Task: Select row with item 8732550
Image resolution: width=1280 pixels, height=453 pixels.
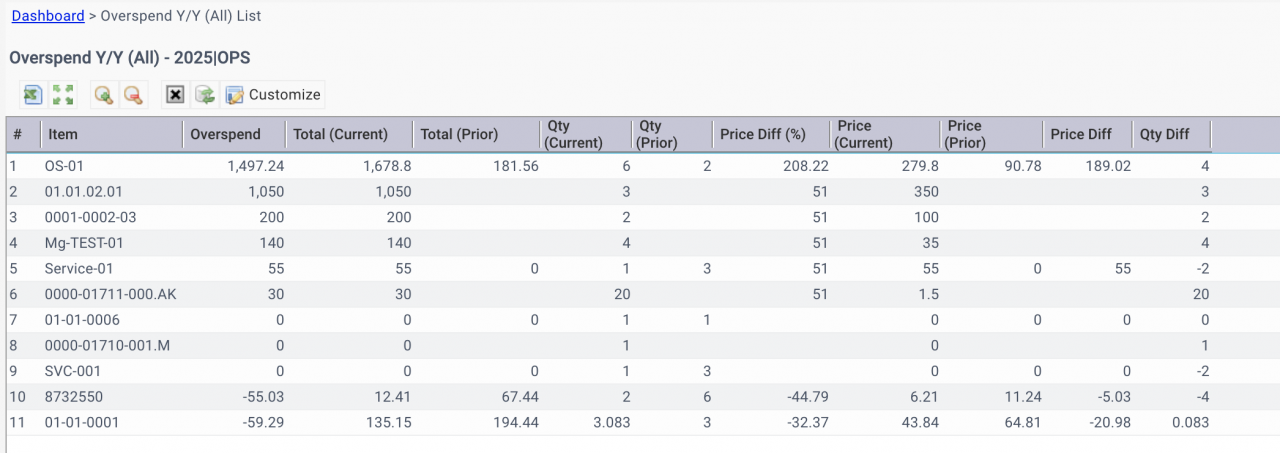Action: click(x=640, y=397)
